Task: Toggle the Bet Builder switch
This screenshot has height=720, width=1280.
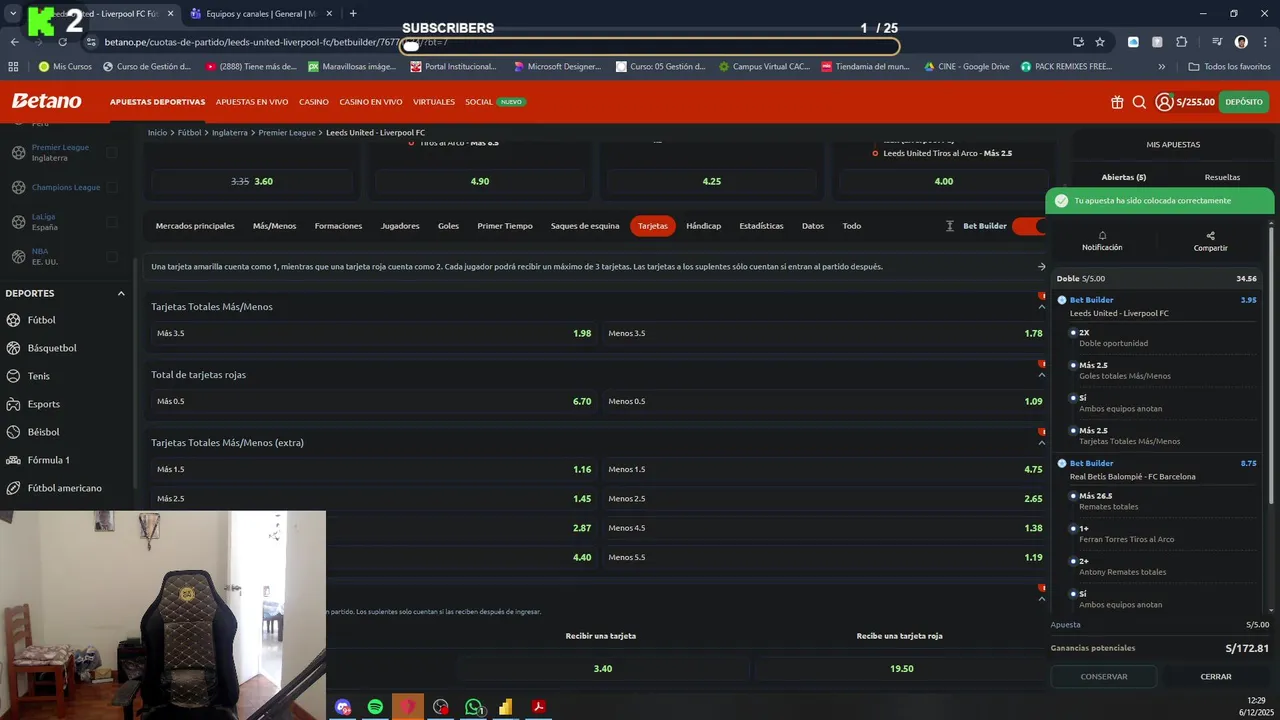Action: pyautogui.click(x=1029, y=226)
